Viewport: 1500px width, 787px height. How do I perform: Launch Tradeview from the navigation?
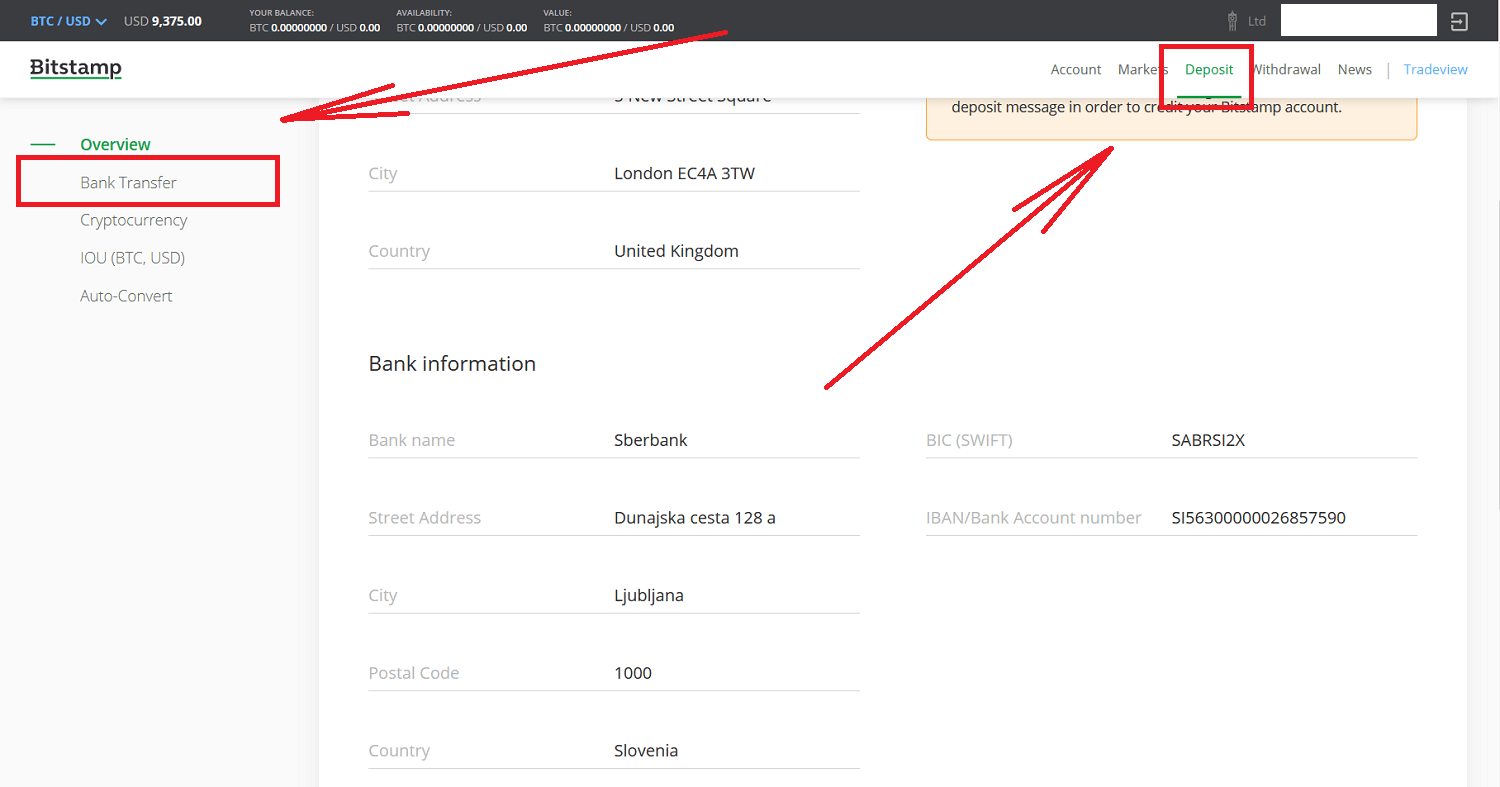tap(1435, 69)
